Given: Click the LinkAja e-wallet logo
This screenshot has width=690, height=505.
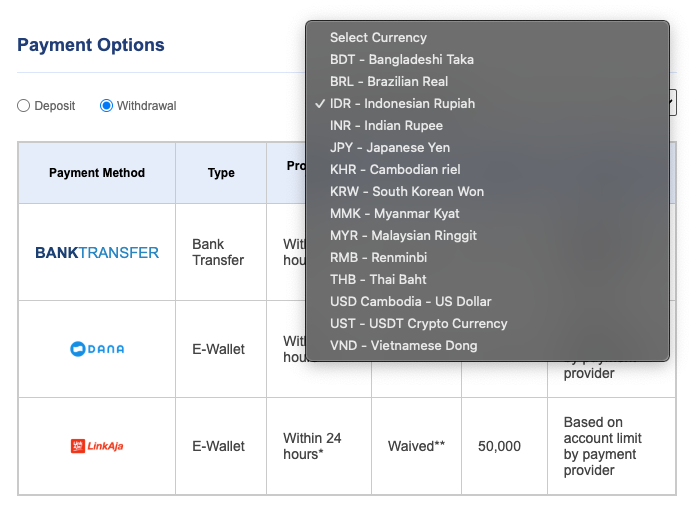Looking at the screenshot, I should (97, 446).
